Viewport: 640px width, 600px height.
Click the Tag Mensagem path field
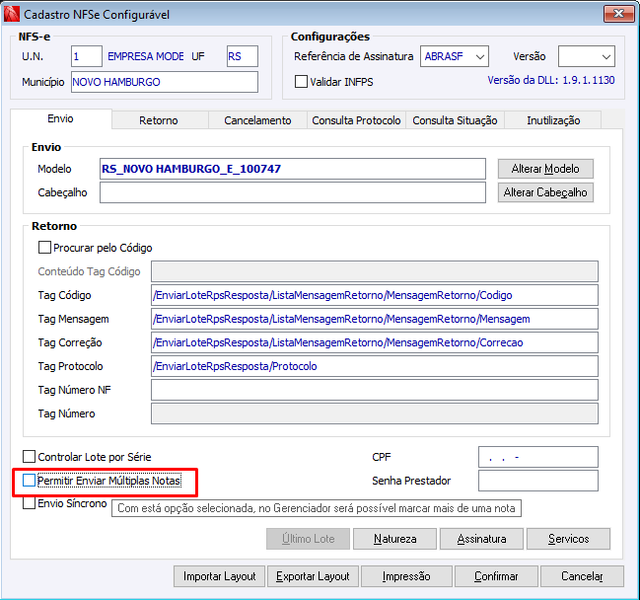click(x=375, y=319)
